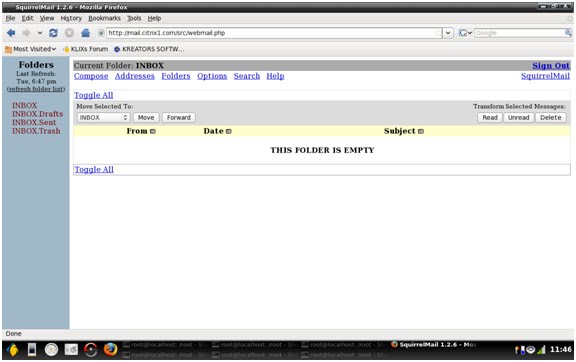
Task: Click the second taskbar launcher icon
Action: [32, 350]
